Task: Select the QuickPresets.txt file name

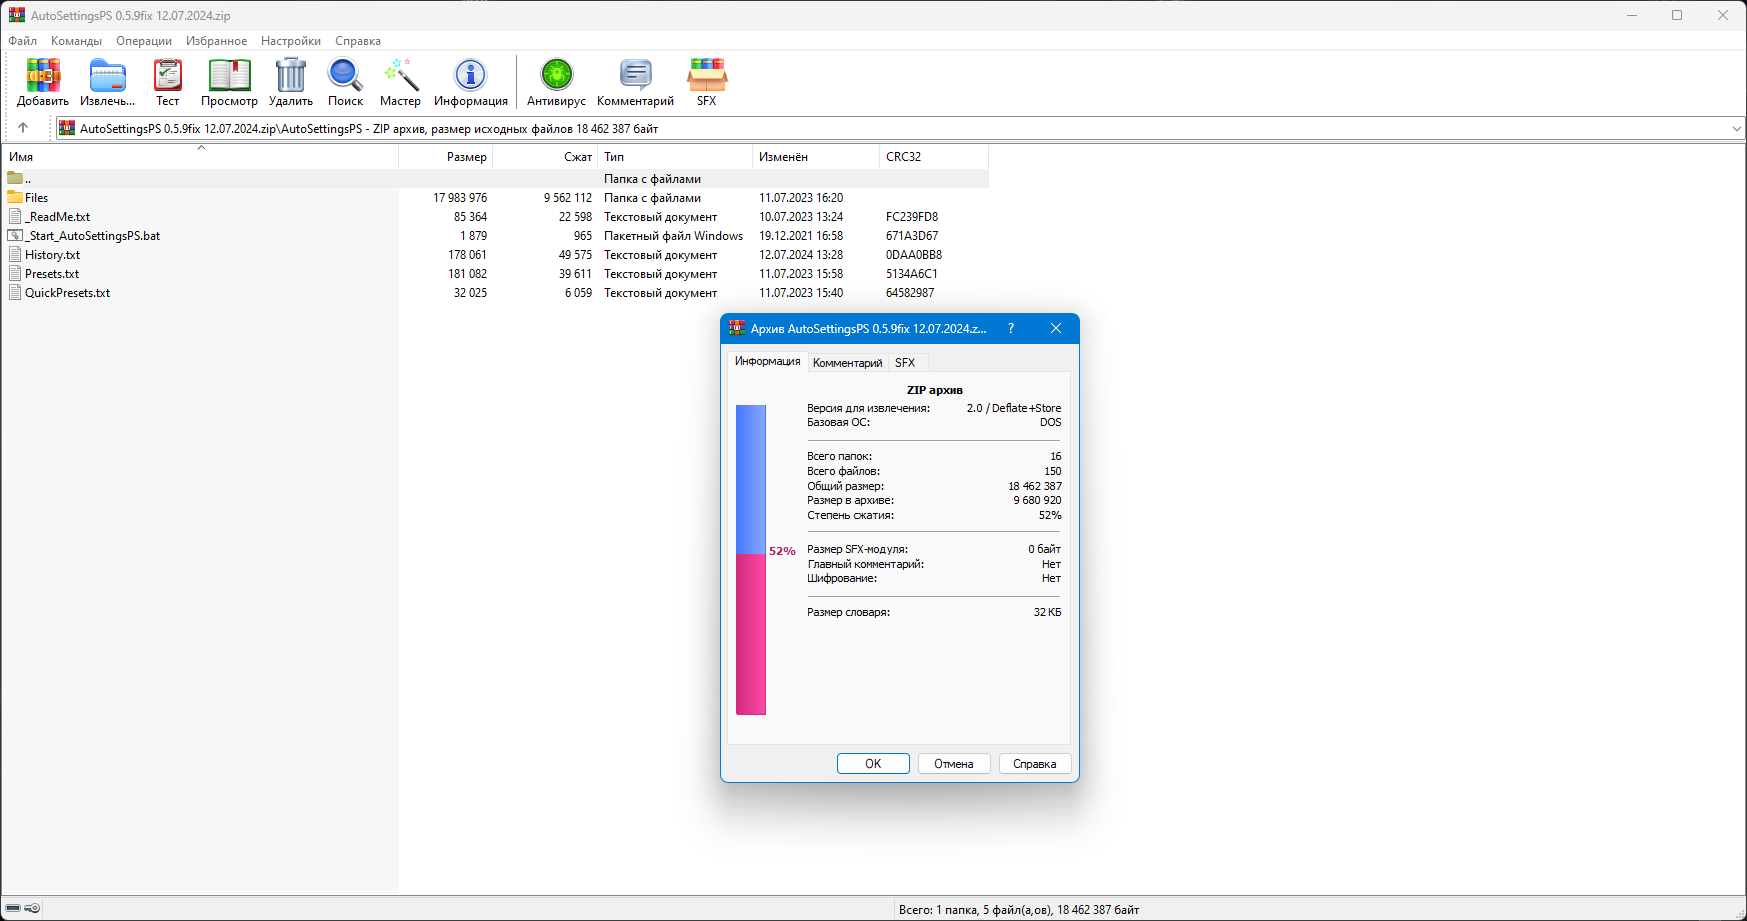Action: coord(68,293)
